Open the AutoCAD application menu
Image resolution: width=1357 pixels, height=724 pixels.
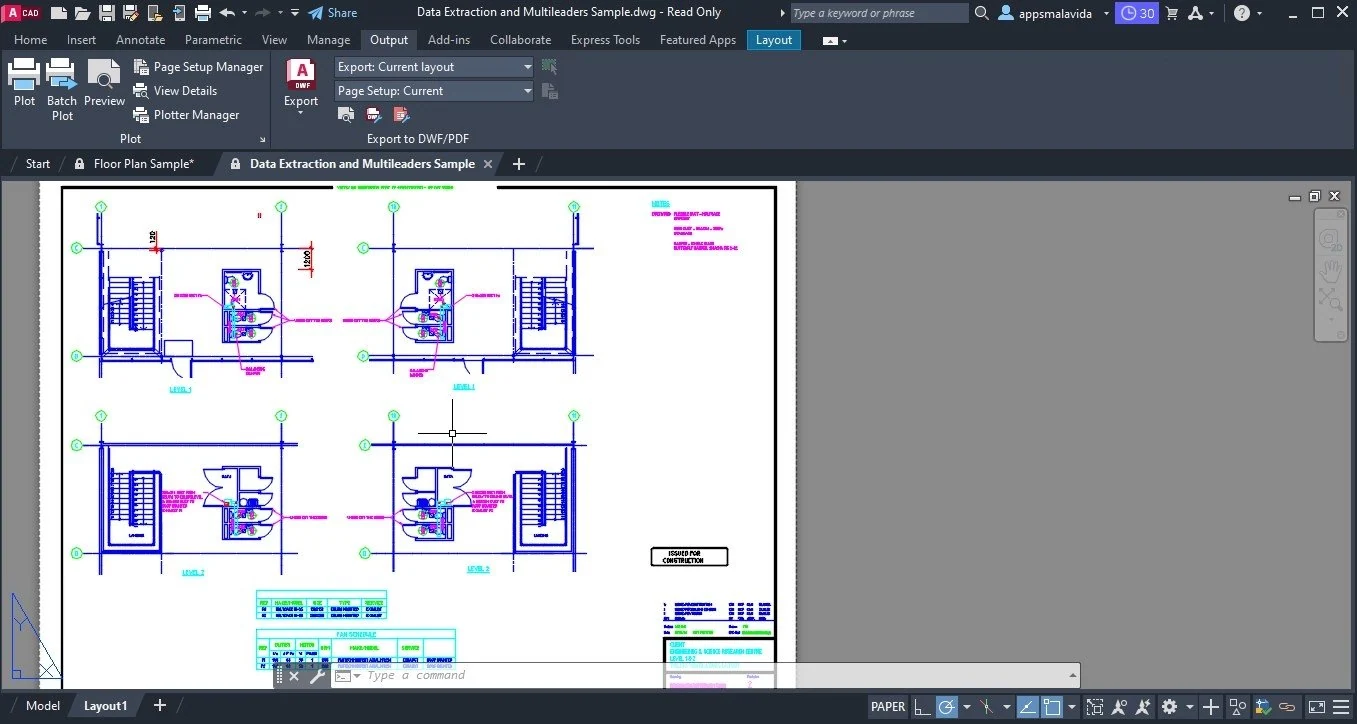click(x=22, y=13)
